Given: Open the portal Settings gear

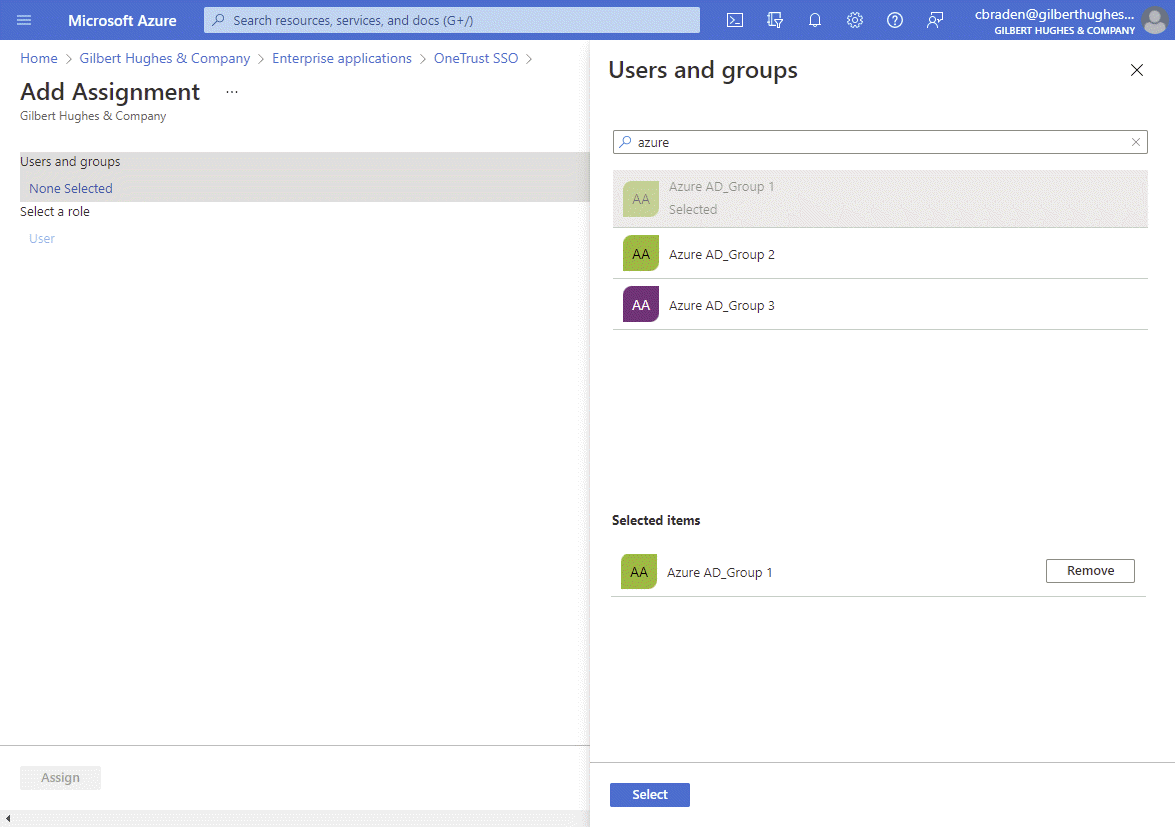Looking at the screenshot, I should pyautogui.click(x=855, y=20).
